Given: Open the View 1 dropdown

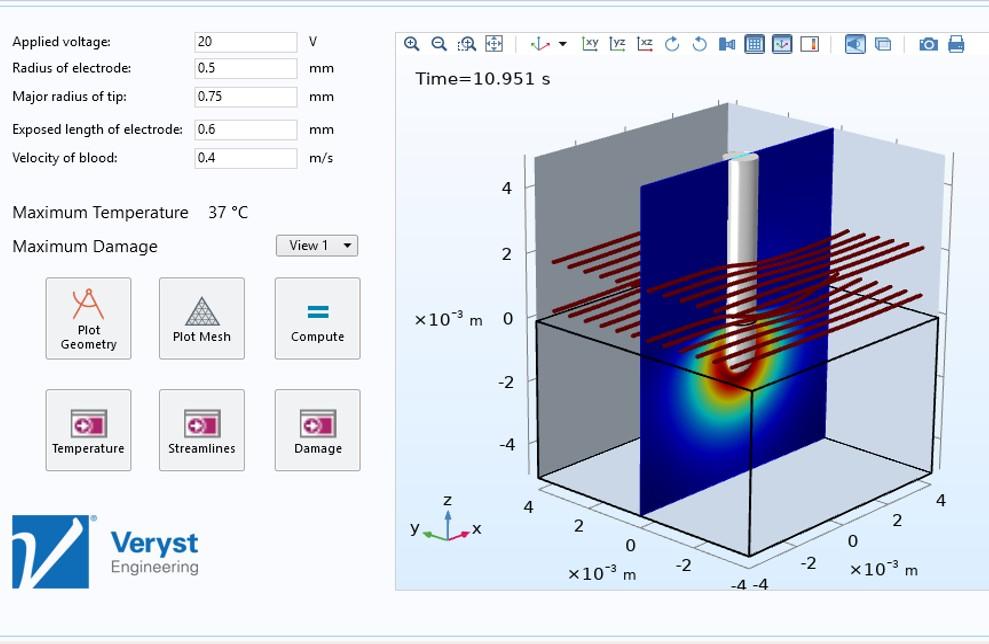Looking at the screenshot, I should 317,245.
